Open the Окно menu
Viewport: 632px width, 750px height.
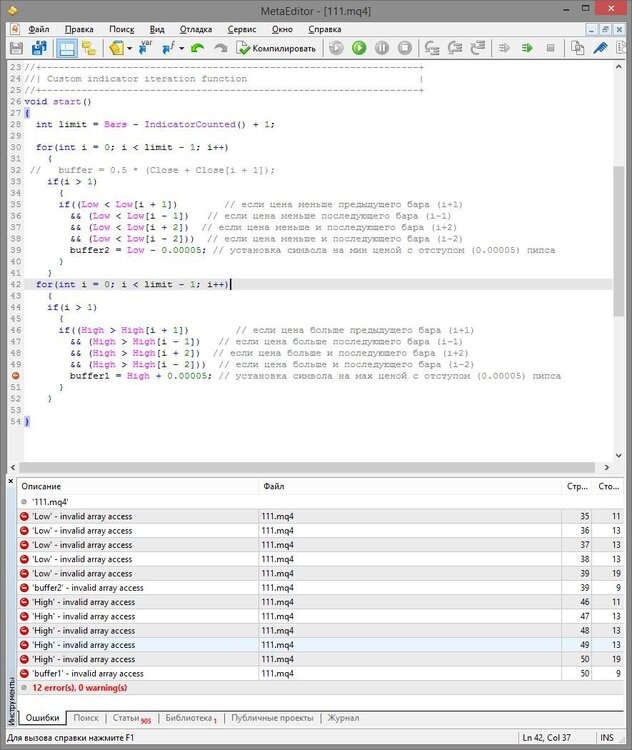pos(282,29)
